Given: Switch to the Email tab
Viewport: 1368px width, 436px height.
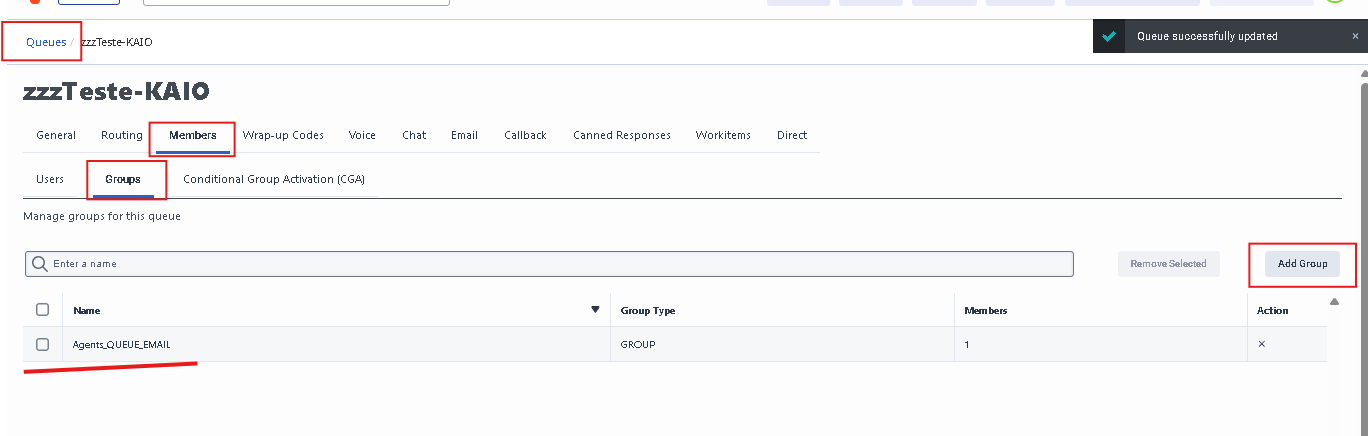Looking at the screenshot, I should 465,135.
